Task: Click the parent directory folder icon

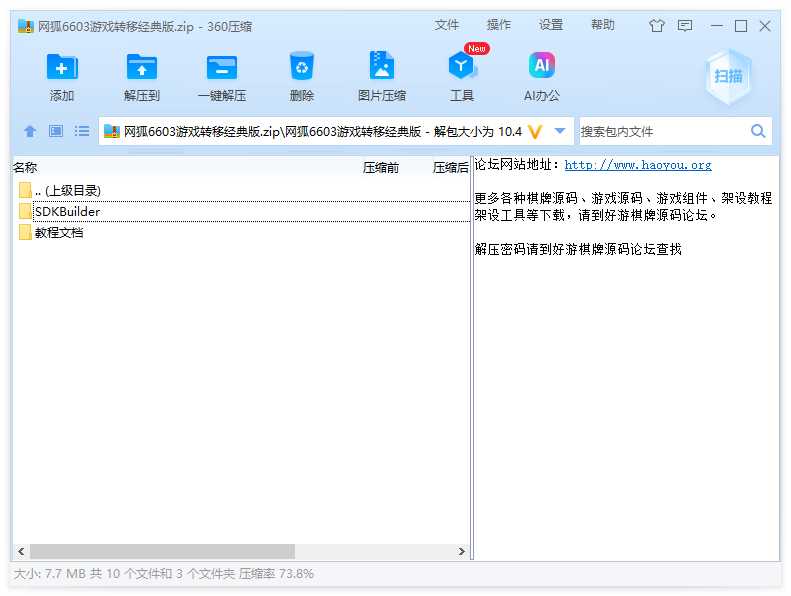Action: point(25,190)
